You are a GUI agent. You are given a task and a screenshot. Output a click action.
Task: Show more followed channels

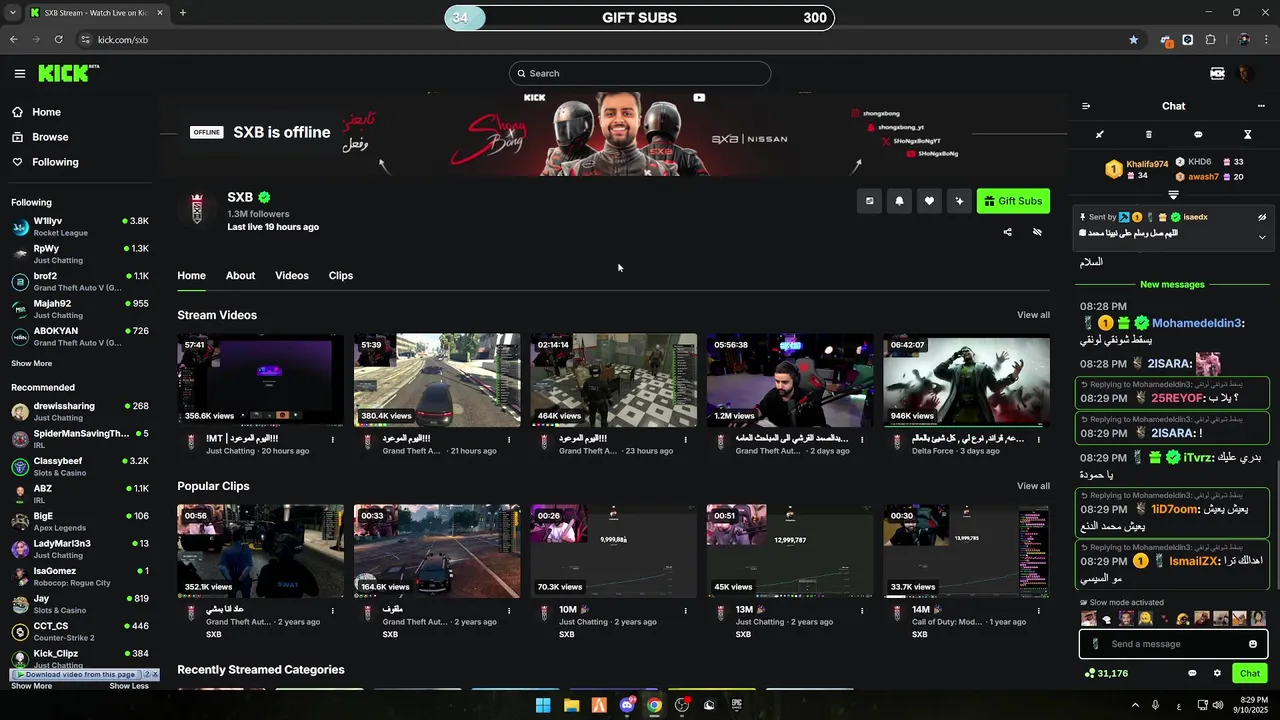coord(32,363)
